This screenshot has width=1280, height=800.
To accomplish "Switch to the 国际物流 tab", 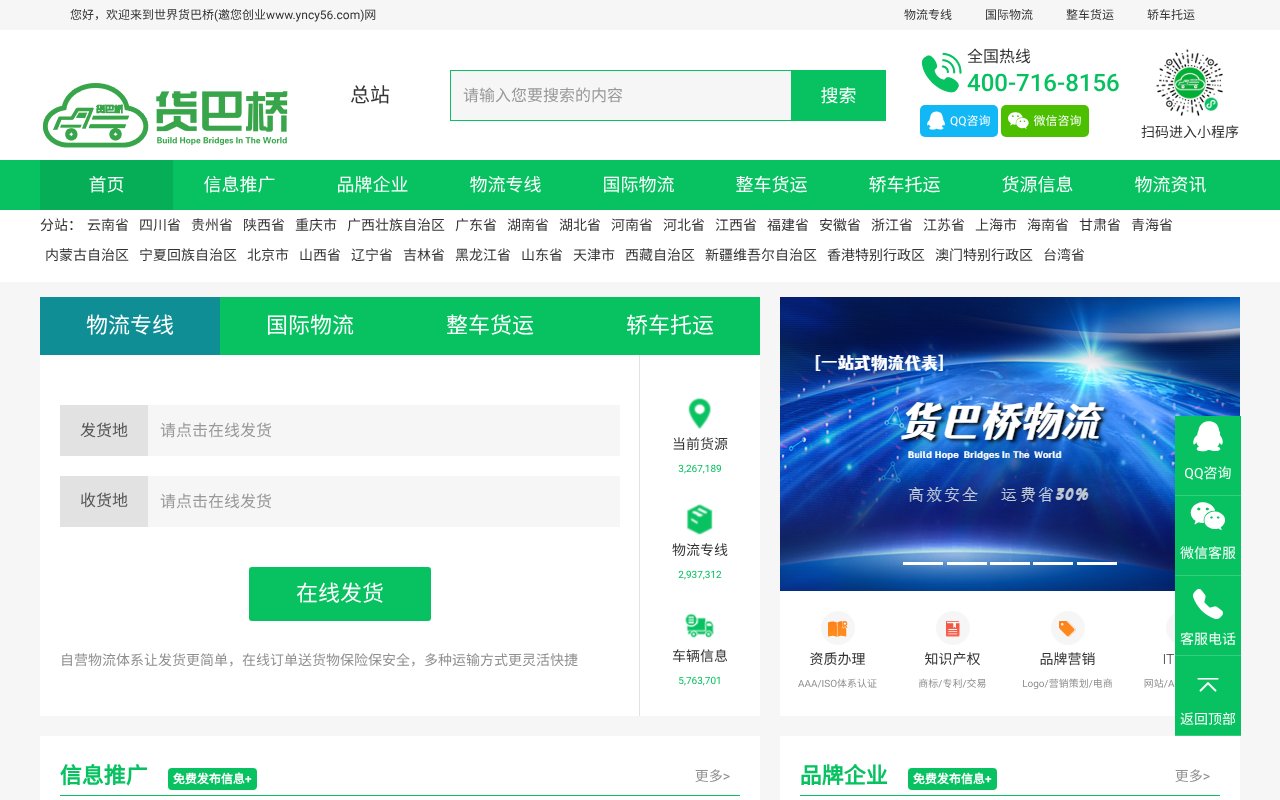I will 310,325.
